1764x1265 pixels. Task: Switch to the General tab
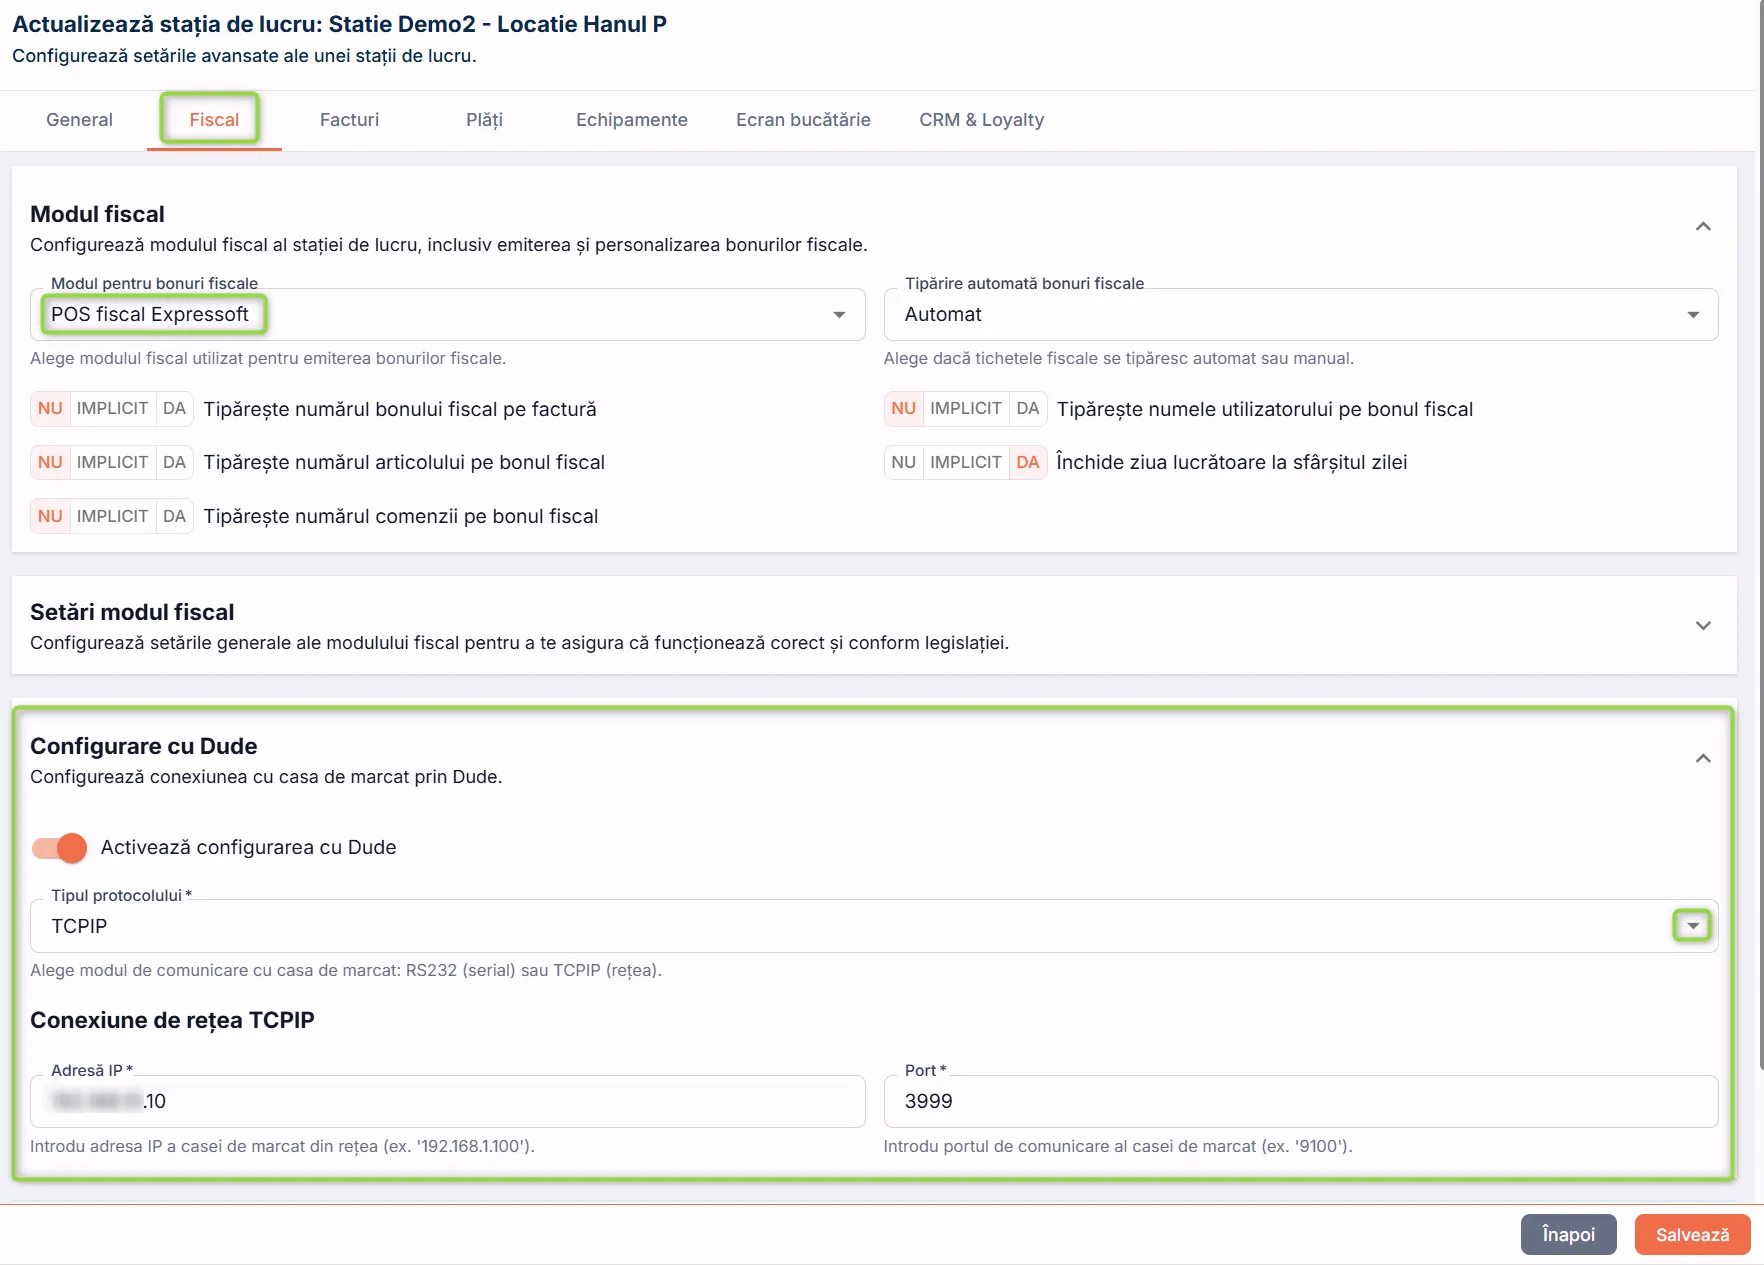coord(79,120)
